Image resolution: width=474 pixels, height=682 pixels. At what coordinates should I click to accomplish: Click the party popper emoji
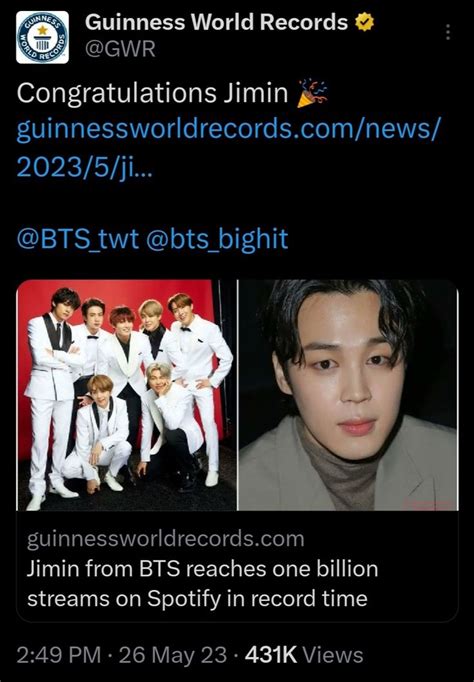311,93
